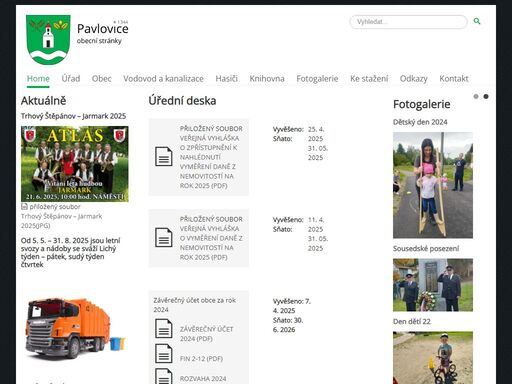Open the document icon next to FIN 2-12 (PDF)
Viewport: 512px width, 384px height.
point(164,354)
